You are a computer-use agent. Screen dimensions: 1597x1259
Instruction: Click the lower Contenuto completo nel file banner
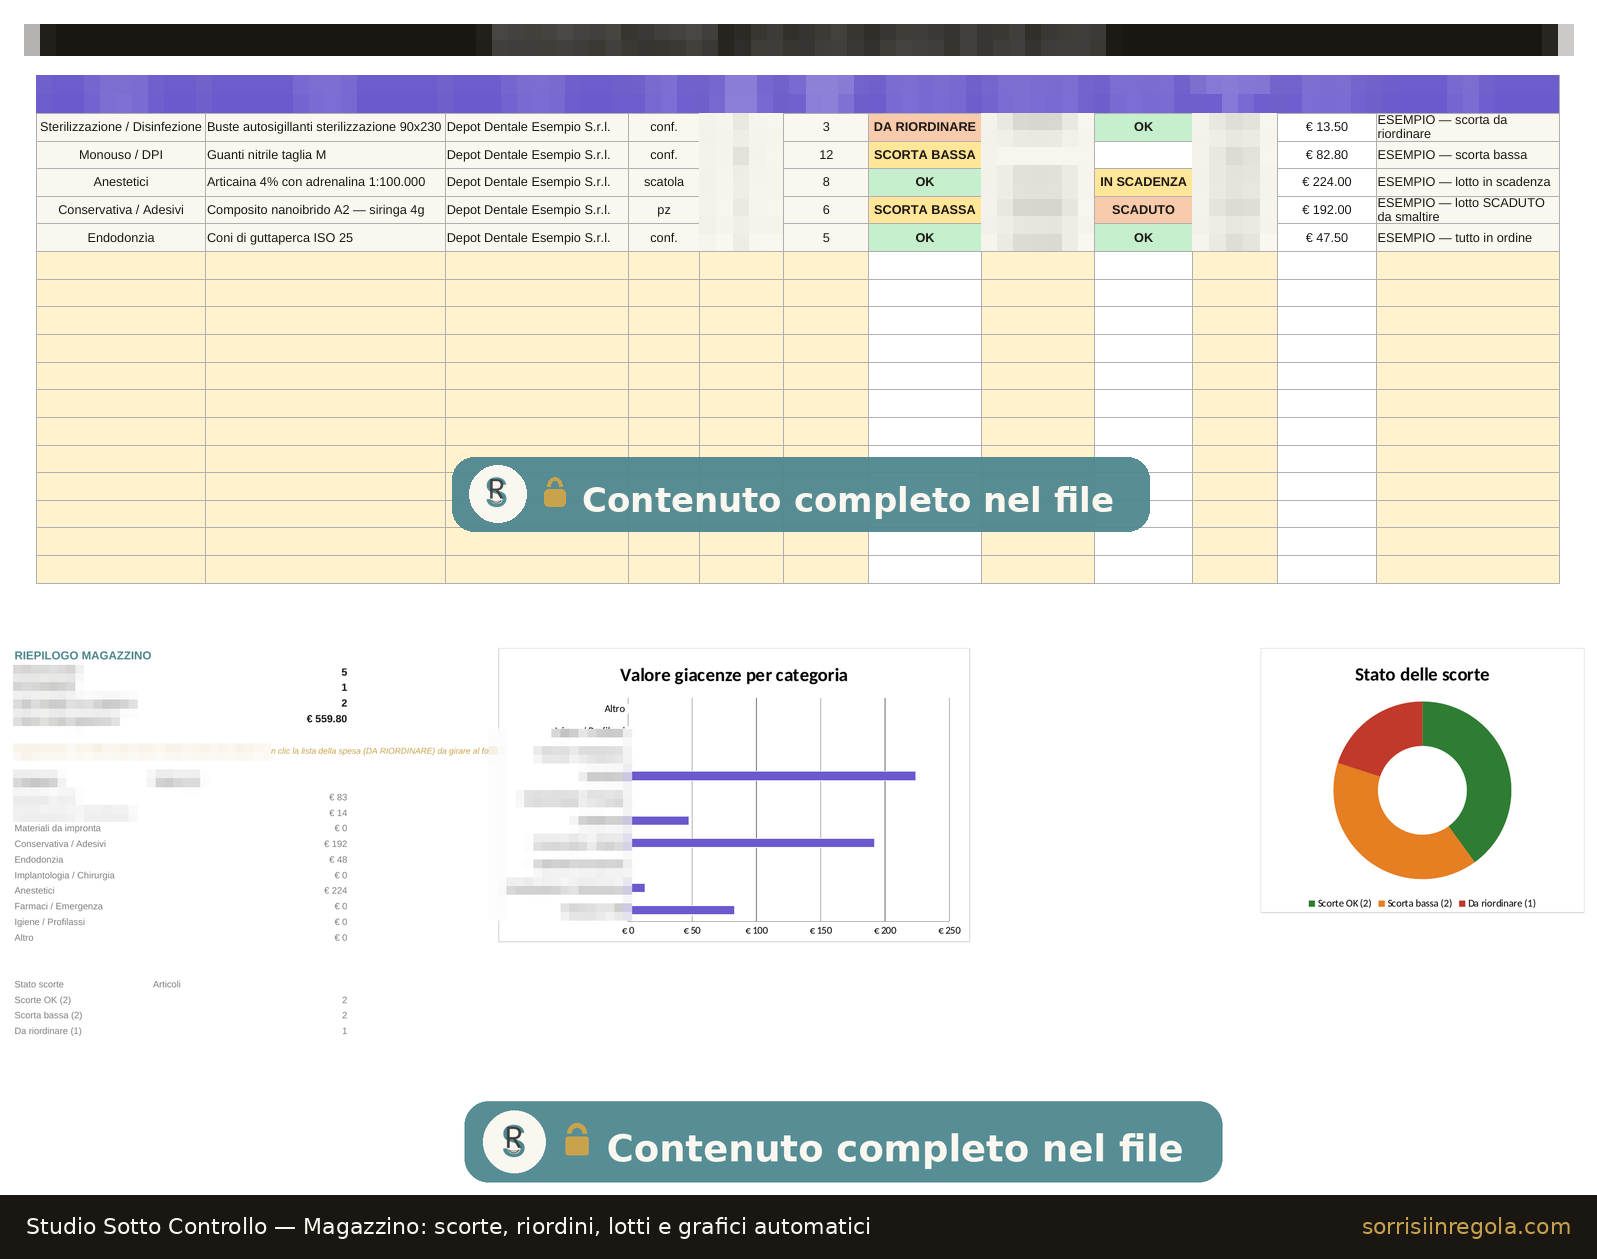click(843, 1142)
